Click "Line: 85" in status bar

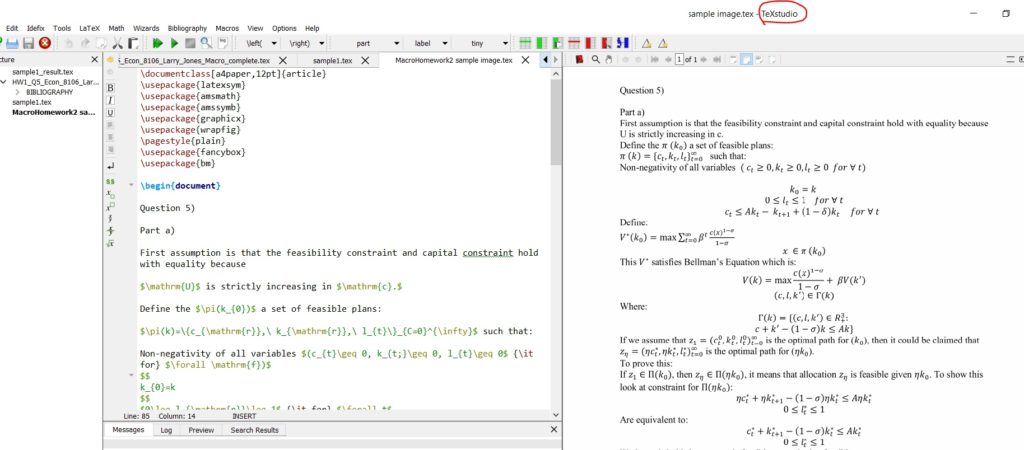(136, 416)
